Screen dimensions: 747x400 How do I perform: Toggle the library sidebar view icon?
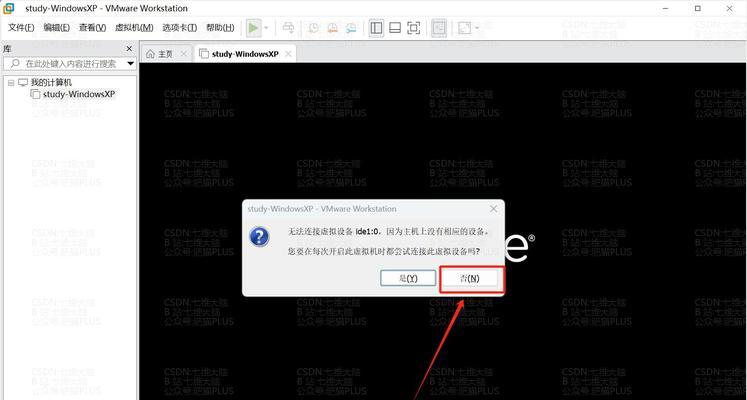click(x=376, y=28)
